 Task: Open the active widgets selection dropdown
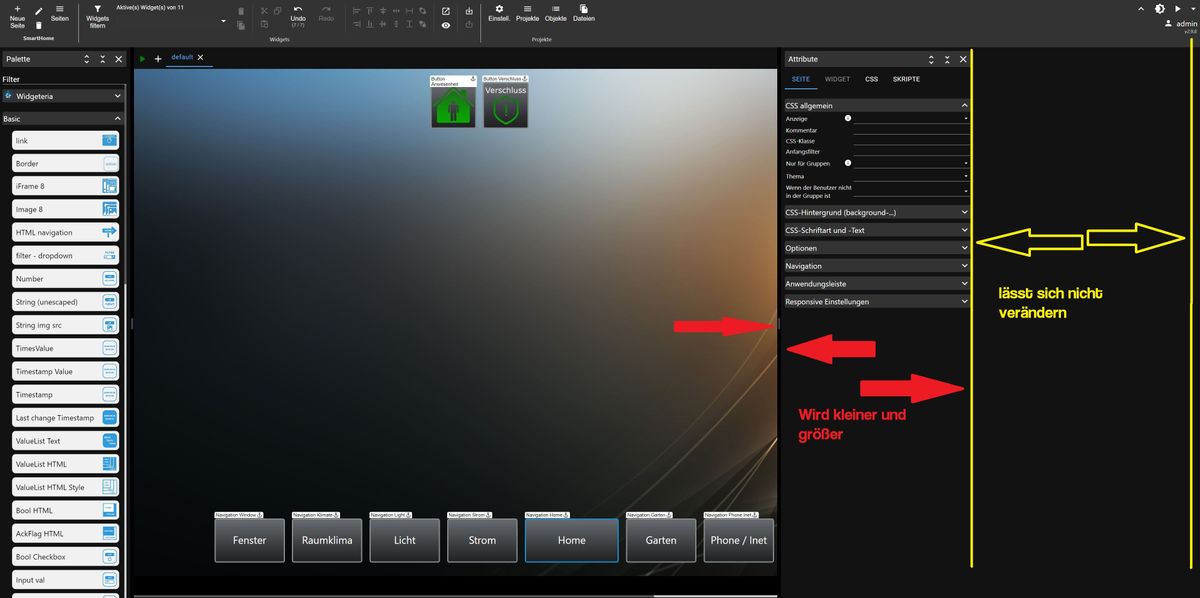pos(170,19)
